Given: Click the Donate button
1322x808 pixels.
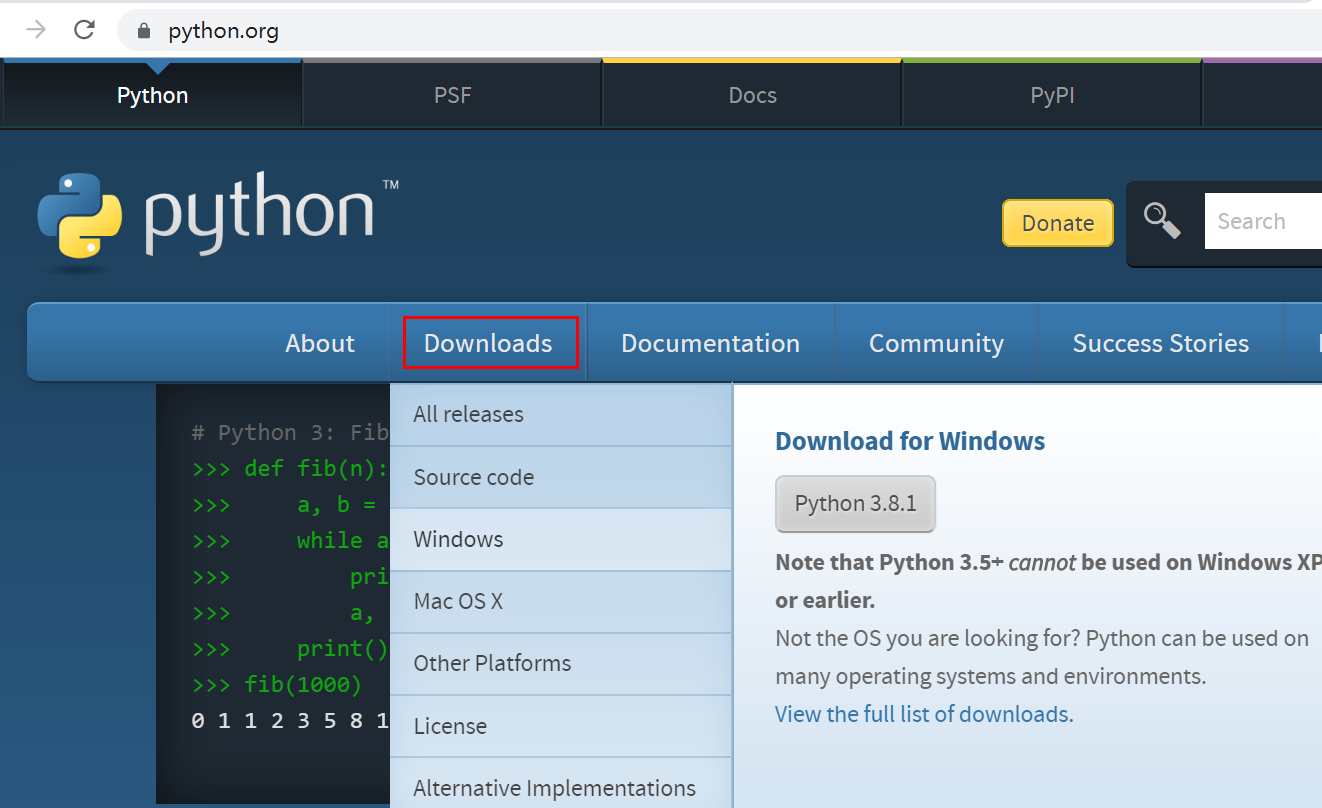Looking at the screenshot, I should (x=1057, y=223).
